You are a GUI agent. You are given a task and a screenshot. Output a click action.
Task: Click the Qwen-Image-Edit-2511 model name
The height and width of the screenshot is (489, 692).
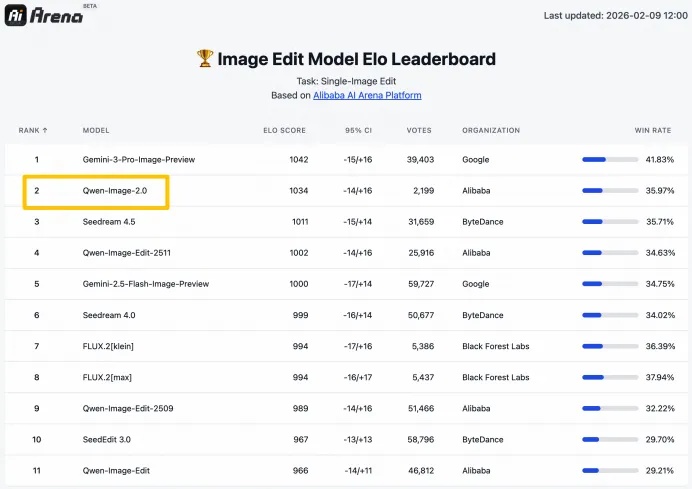pos(128,253)
